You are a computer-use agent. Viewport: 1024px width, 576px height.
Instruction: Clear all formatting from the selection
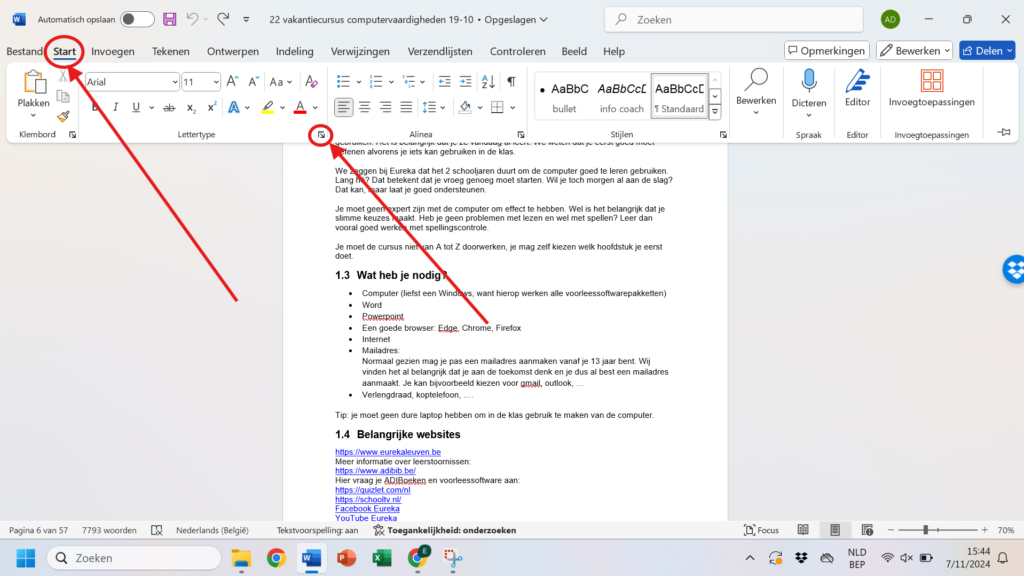point(310,82)
